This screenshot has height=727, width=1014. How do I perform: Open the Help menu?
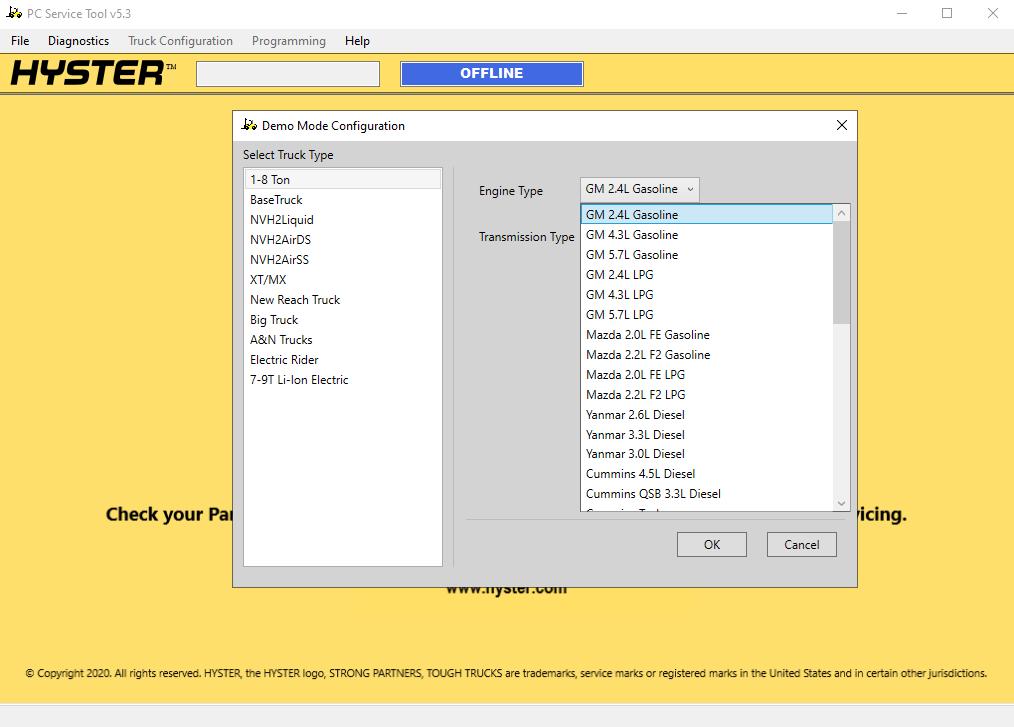357,41
